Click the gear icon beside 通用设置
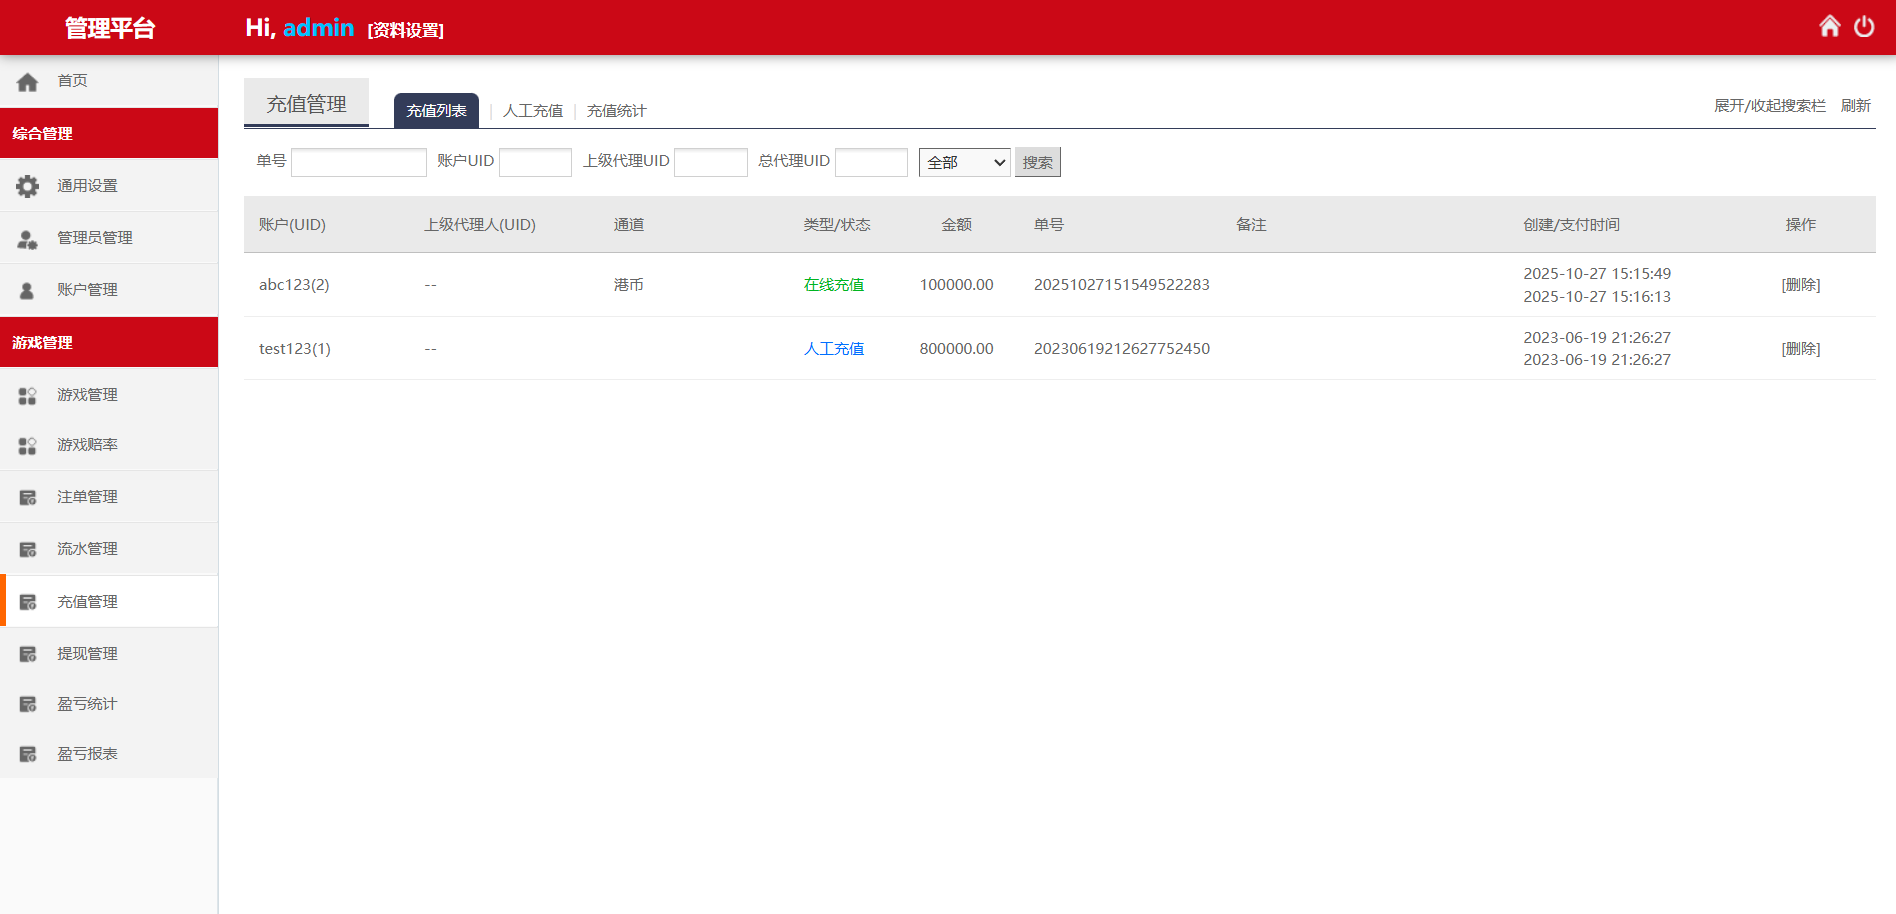Viewport: 1896px width, 914px height. [x=27, y=186]
